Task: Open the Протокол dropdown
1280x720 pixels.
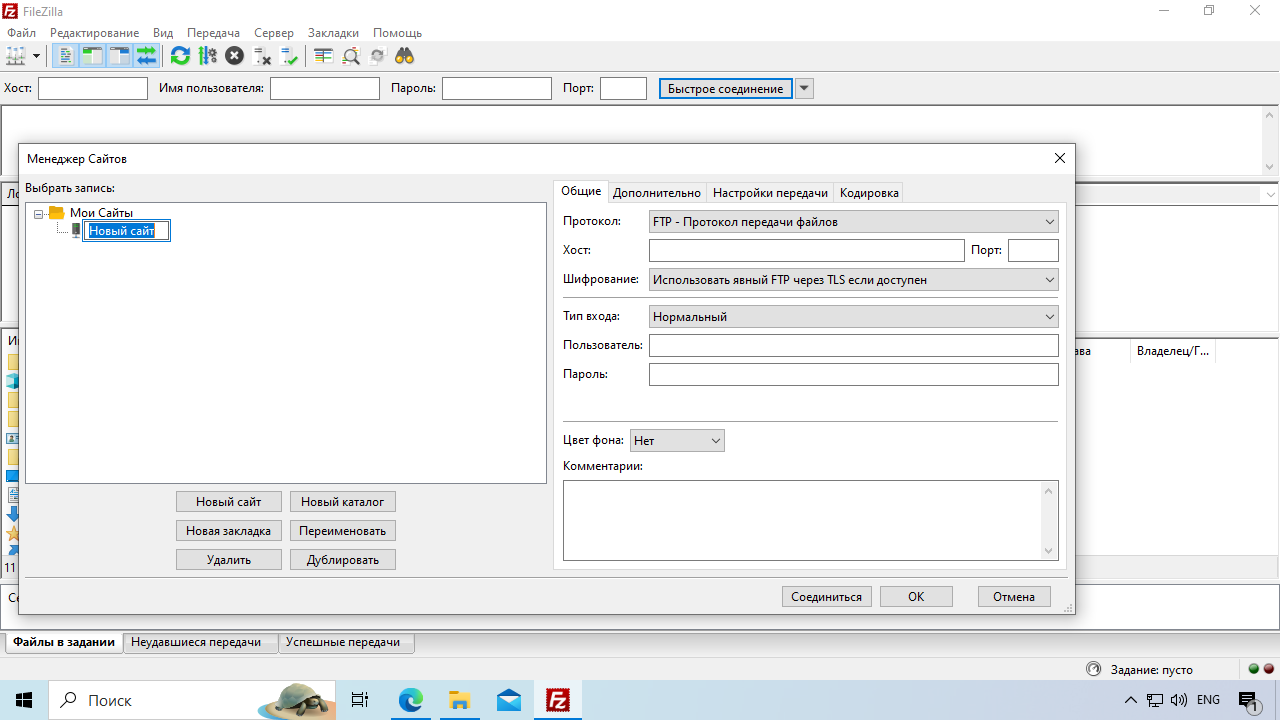Action: coord(853,222)
